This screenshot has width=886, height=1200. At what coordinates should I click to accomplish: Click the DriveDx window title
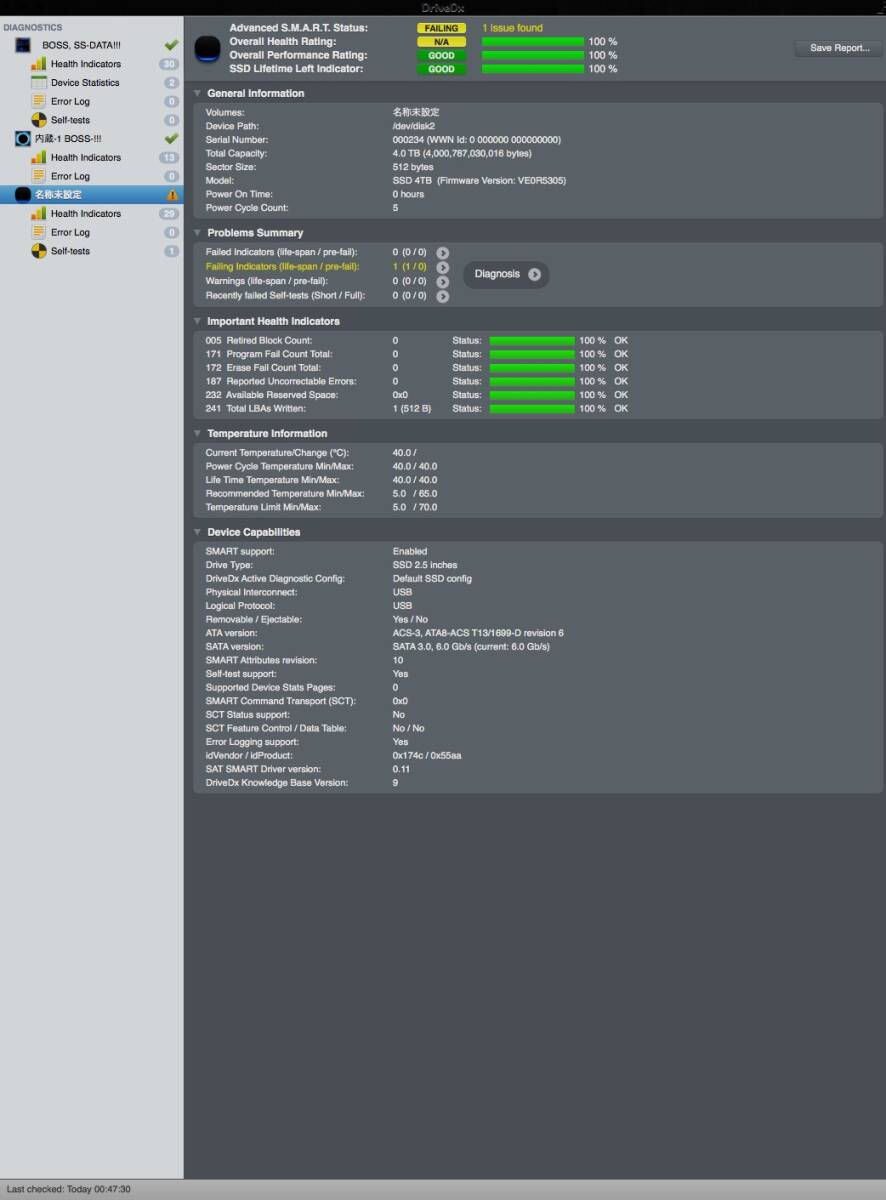click(x=443, y=8)
